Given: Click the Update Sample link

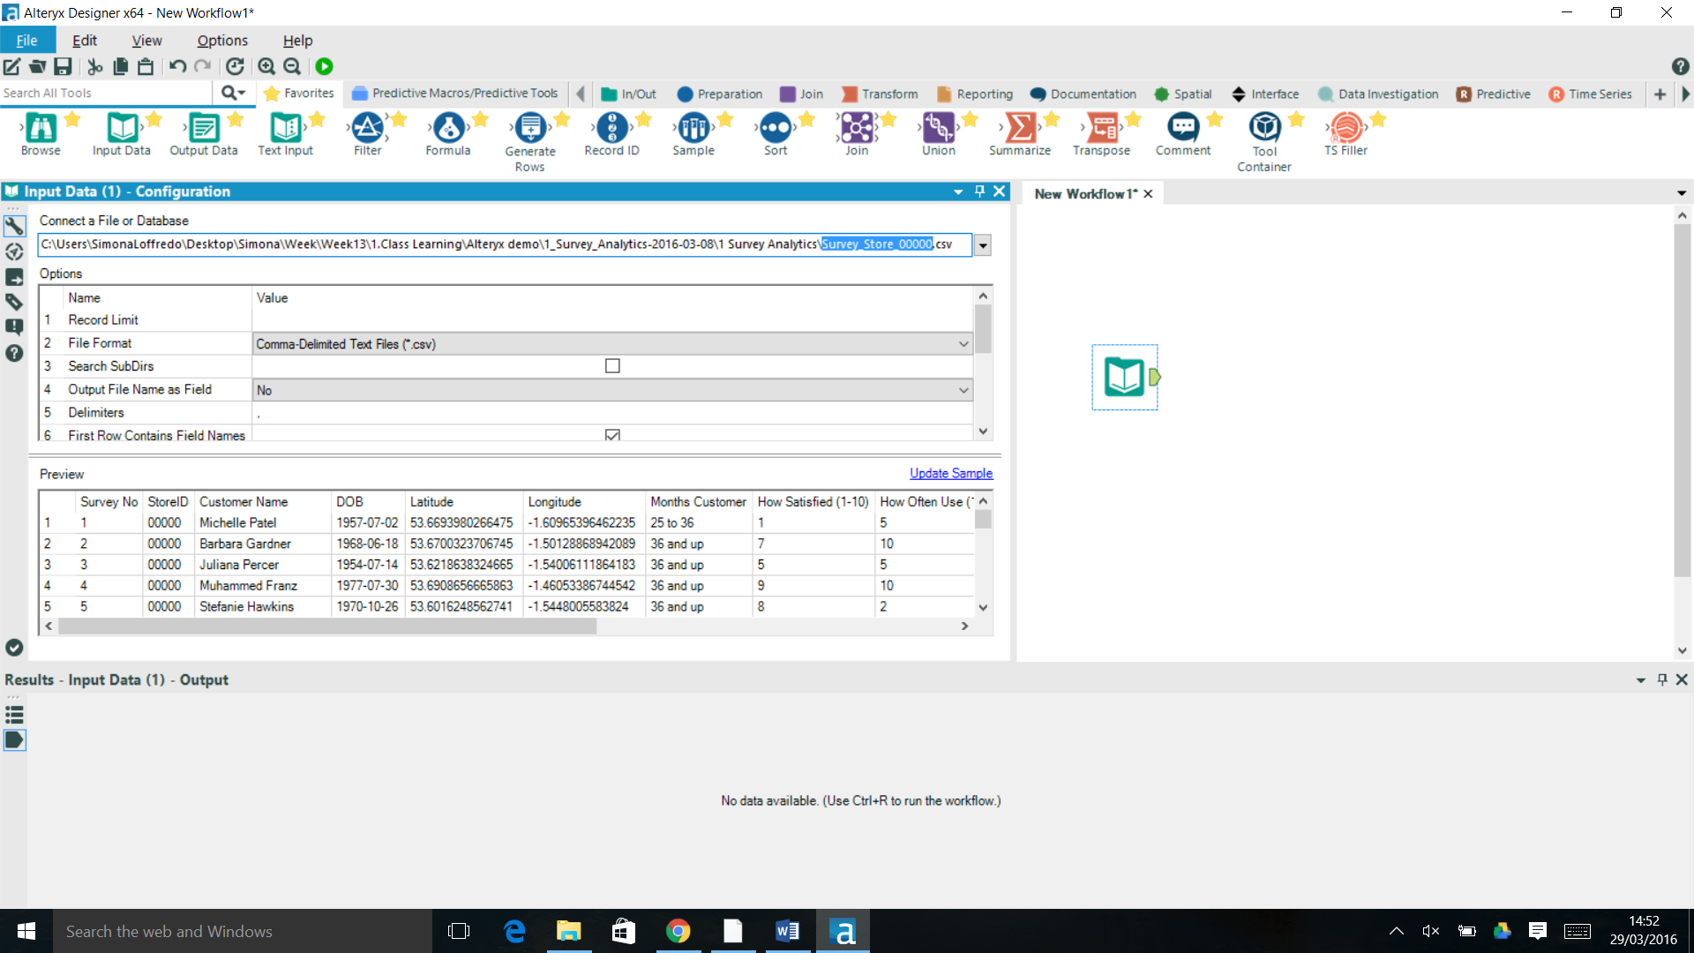Looking at the screenshot, I should point(951,473).
